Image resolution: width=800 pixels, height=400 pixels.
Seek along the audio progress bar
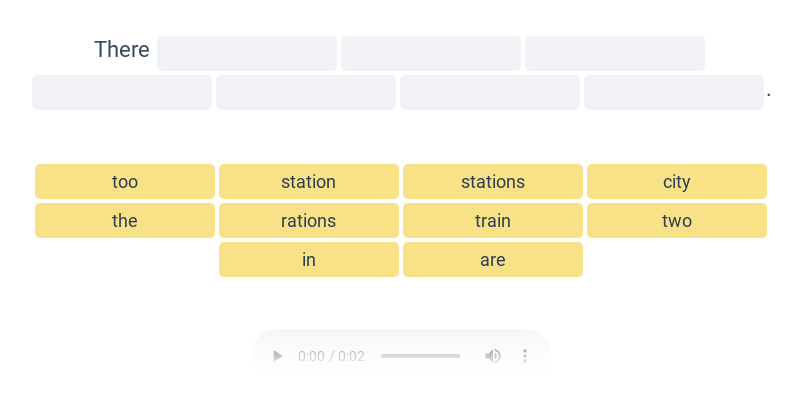[x=420, y=356]
